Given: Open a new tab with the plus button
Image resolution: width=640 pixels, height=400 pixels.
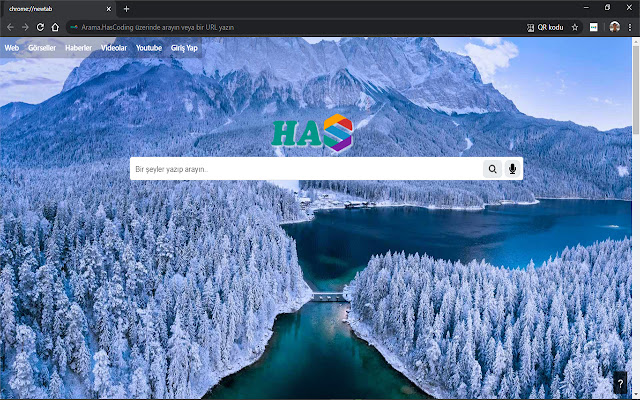Looking at the screenshot, I should coord(127,9).
